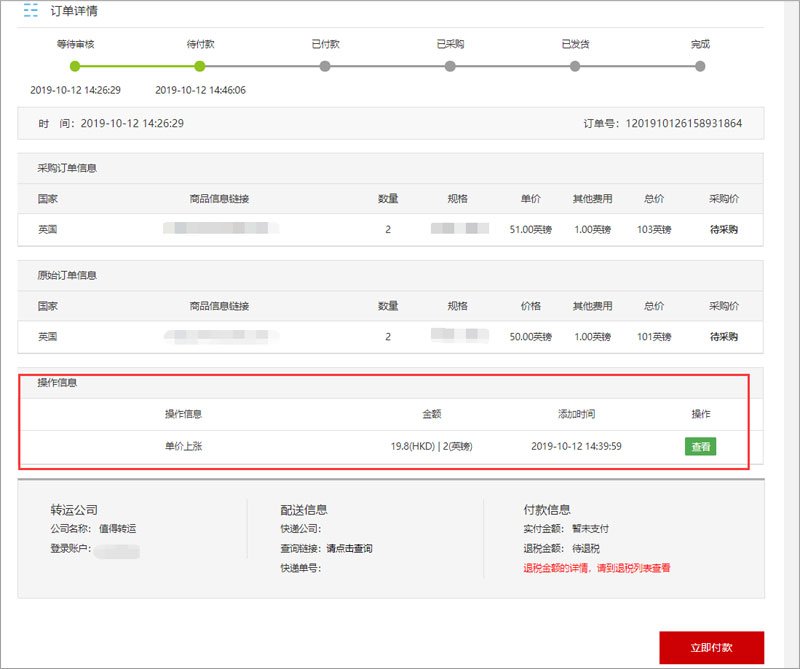Select the 完成 progress marker
The image size is (800, 669).
coord(700,66)
